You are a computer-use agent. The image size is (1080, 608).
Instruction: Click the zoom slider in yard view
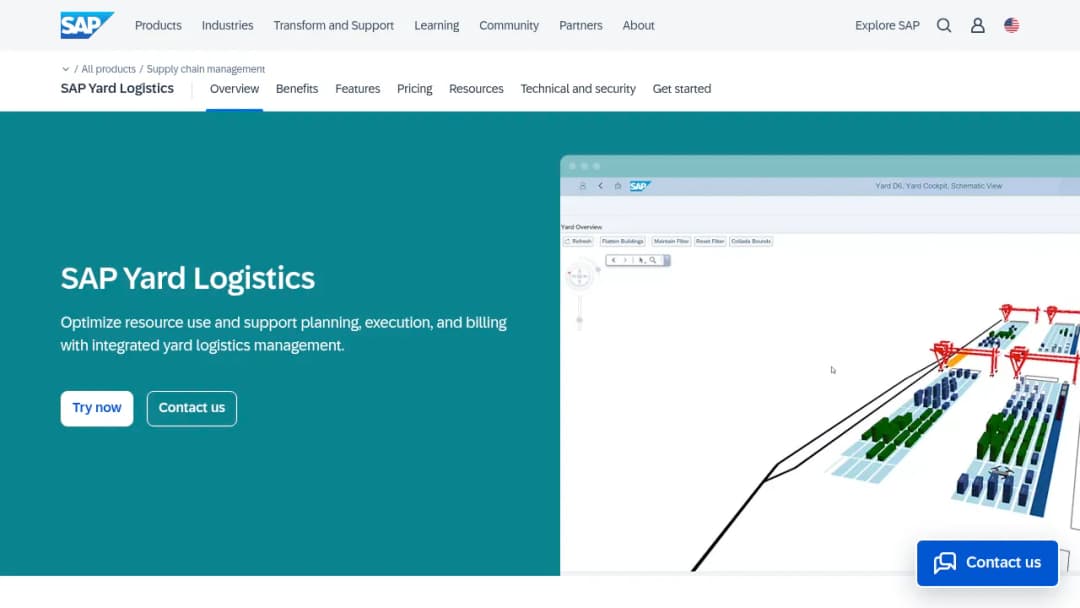point(579,311)
